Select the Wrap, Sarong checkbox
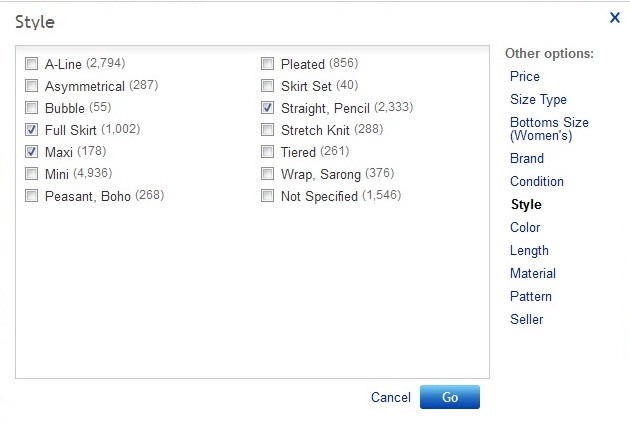This screenshot has height=425, width=630. point(267,174)
